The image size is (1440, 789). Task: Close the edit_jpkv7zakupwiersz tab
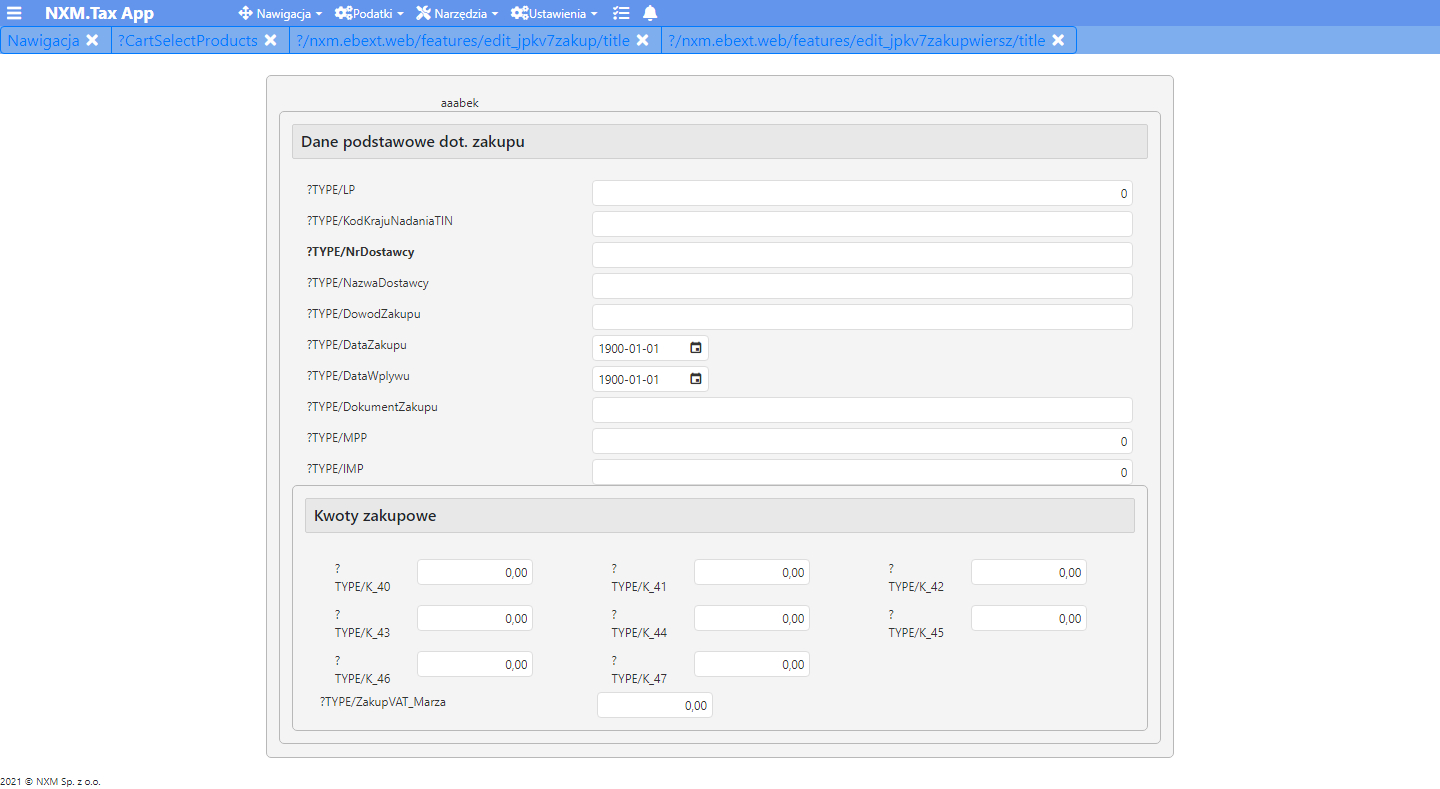1058,40
